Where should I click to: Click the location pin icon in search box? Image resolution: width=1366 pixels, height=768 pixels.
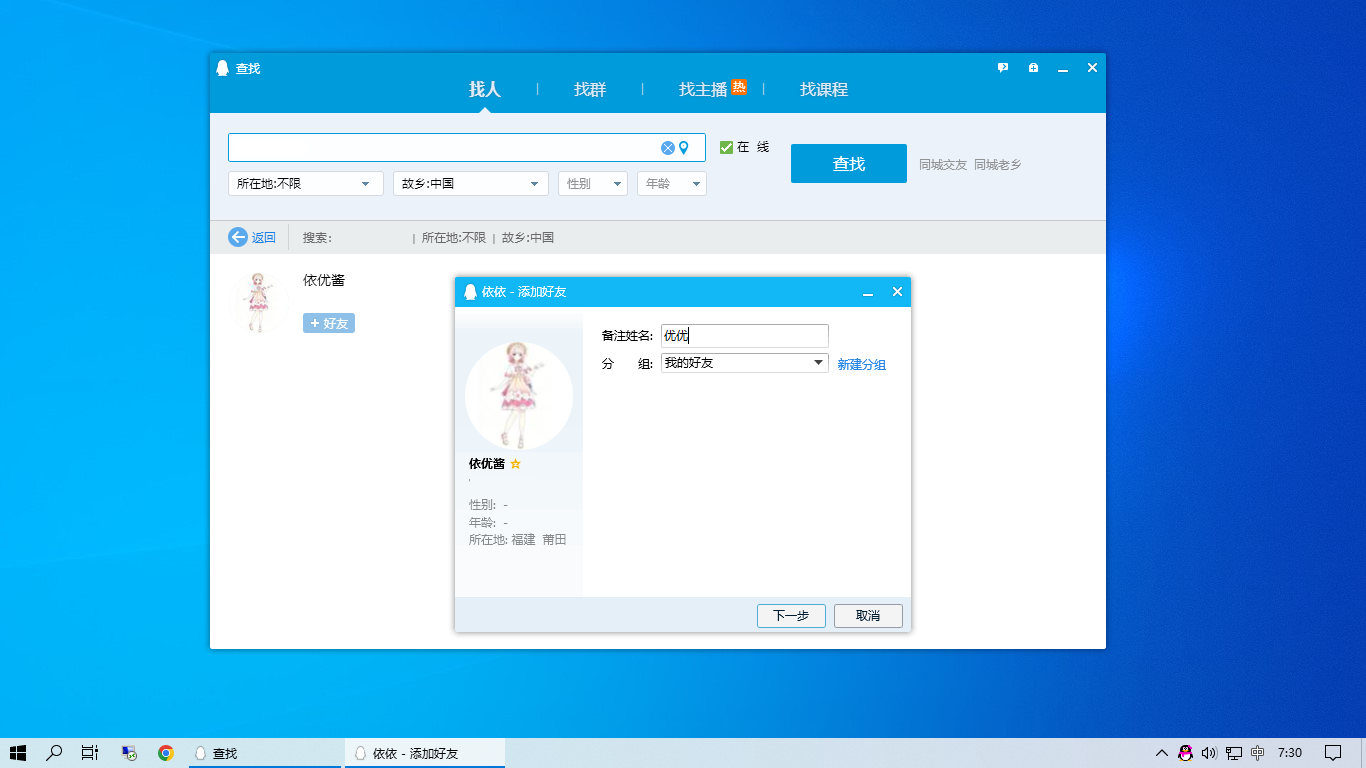(x=684, y=148)
